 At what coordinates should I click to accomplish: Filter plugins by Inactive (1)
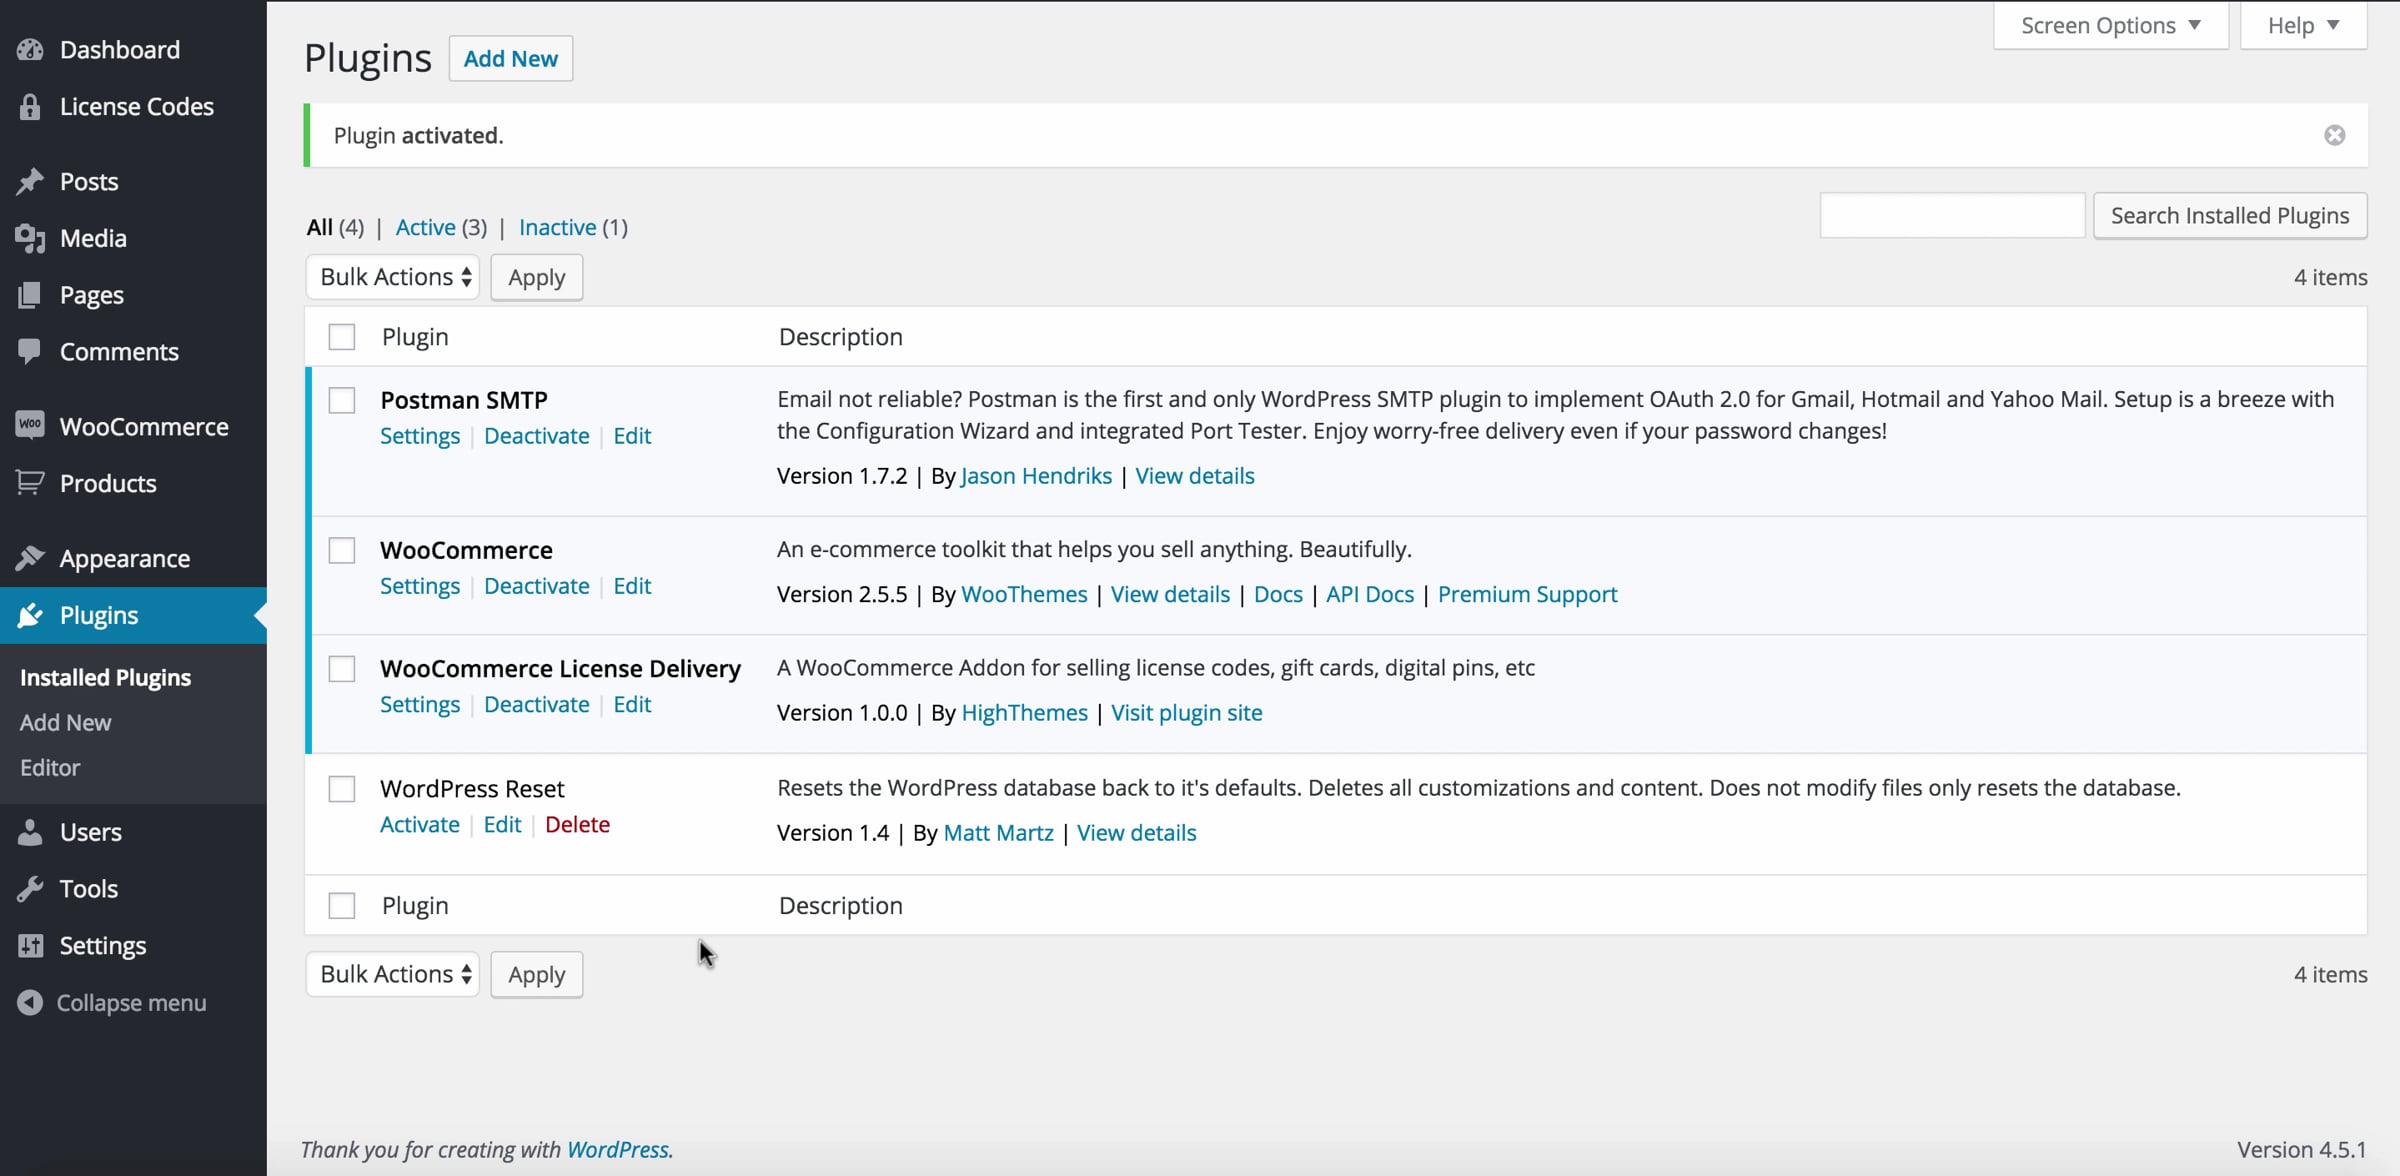[573, 227]
